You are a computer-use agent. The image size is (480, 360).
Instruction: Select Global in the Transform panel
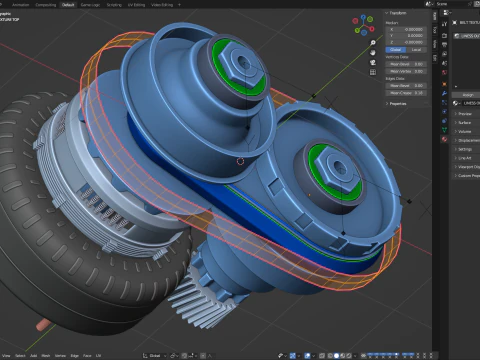coord(396,50)
